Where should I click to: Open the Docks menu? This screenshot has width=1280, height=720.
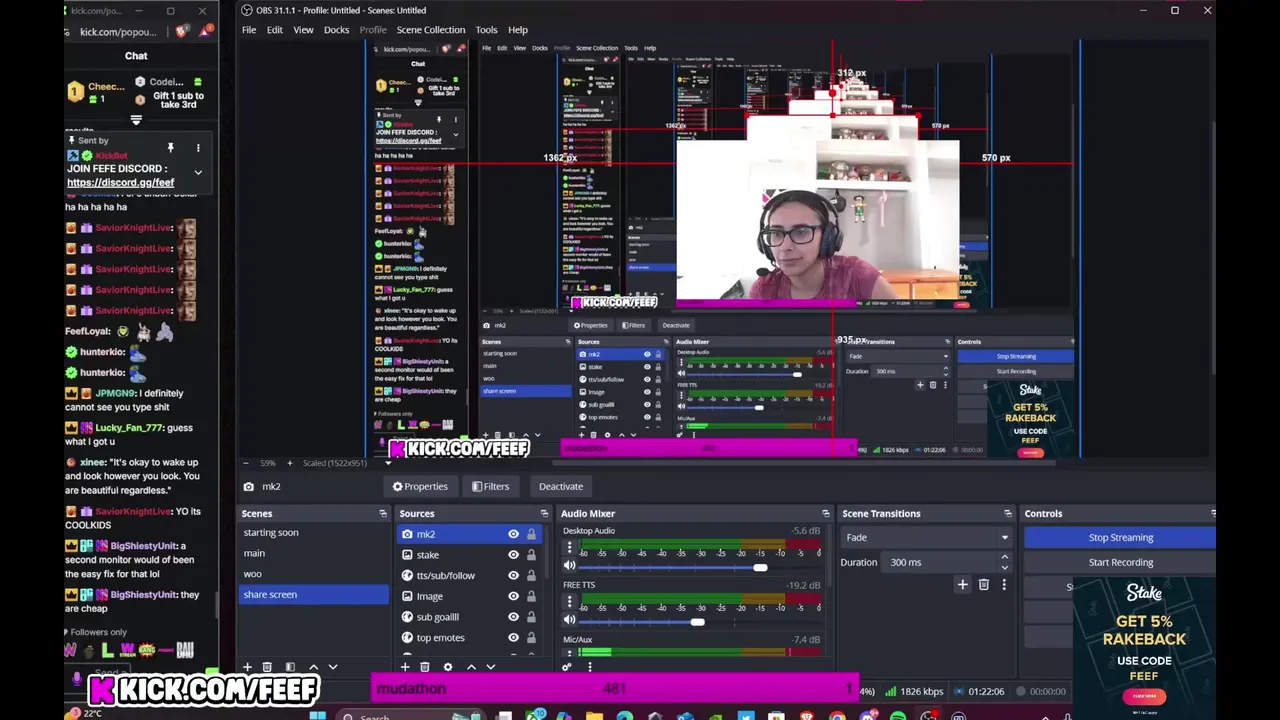[336, 30]
